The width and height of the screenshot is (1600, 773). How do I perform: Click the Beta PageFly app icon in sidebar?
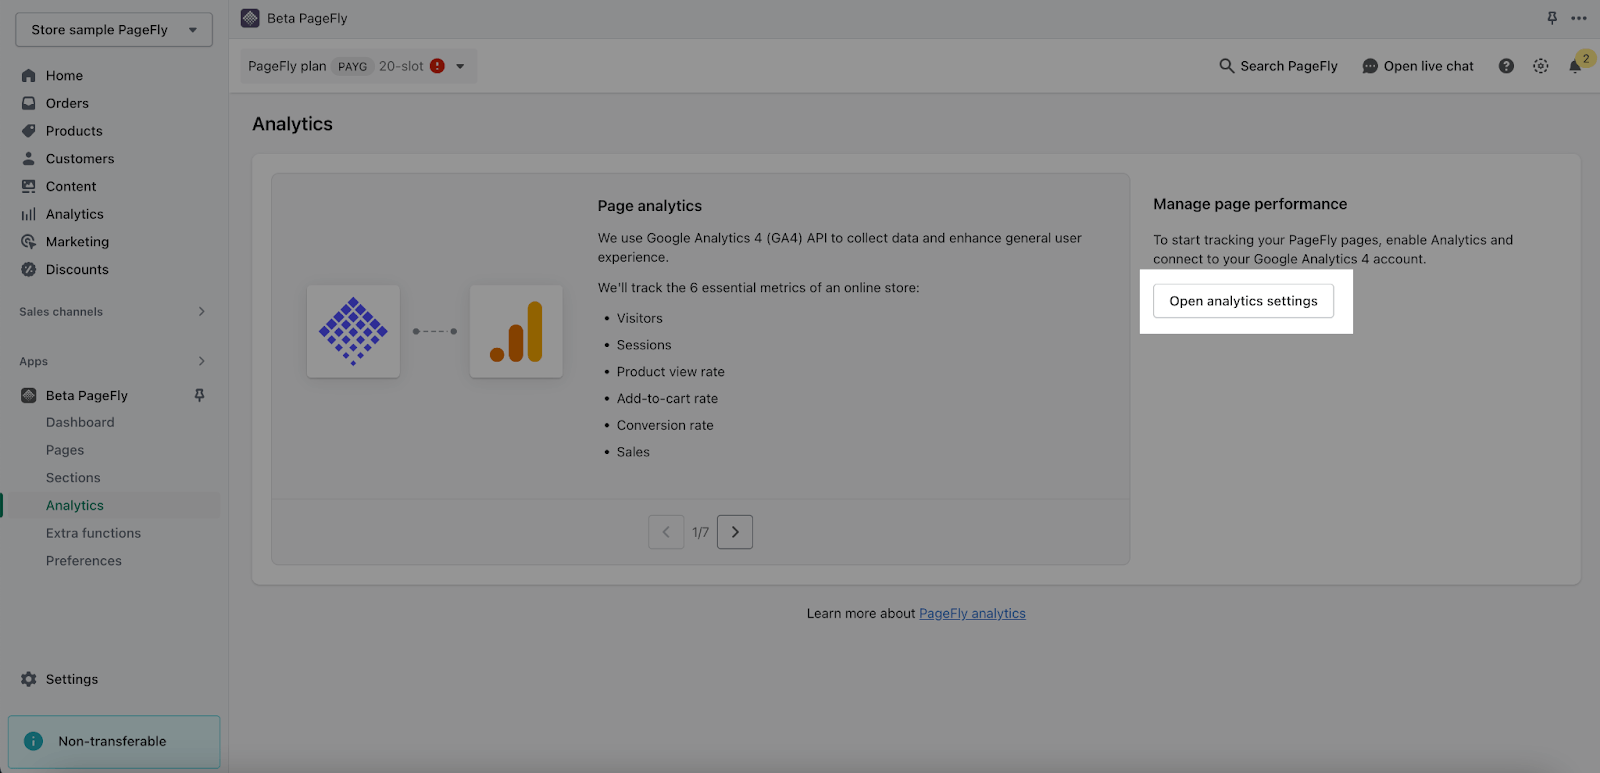point(29,395)
